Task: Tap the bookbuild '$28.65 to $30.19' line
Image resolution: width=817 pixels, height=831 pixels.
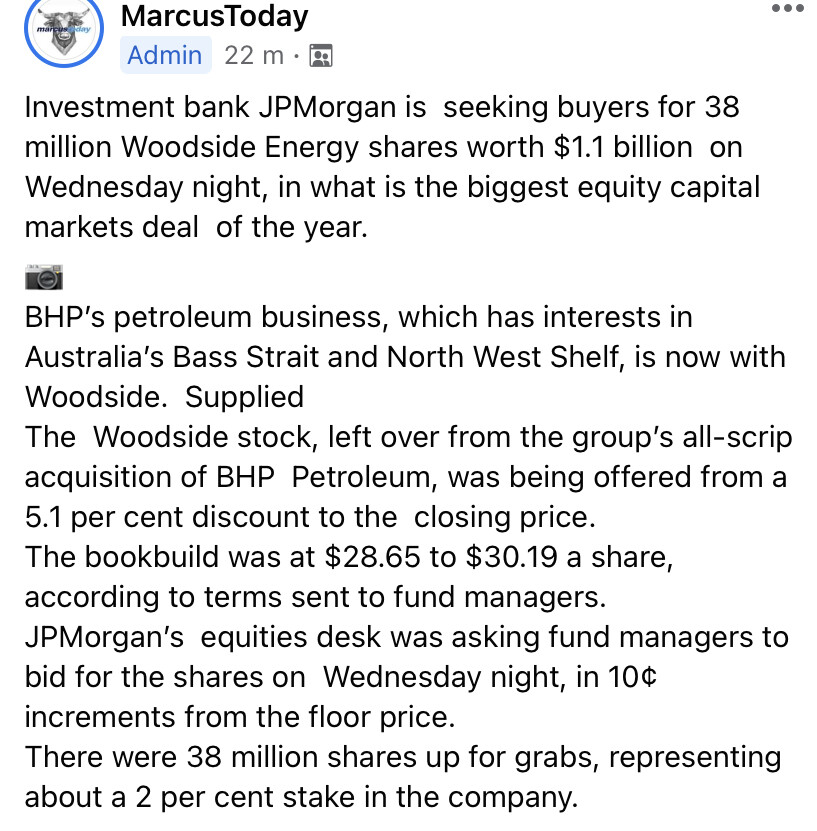Action: pyautogui.click(x=349, y=557)
